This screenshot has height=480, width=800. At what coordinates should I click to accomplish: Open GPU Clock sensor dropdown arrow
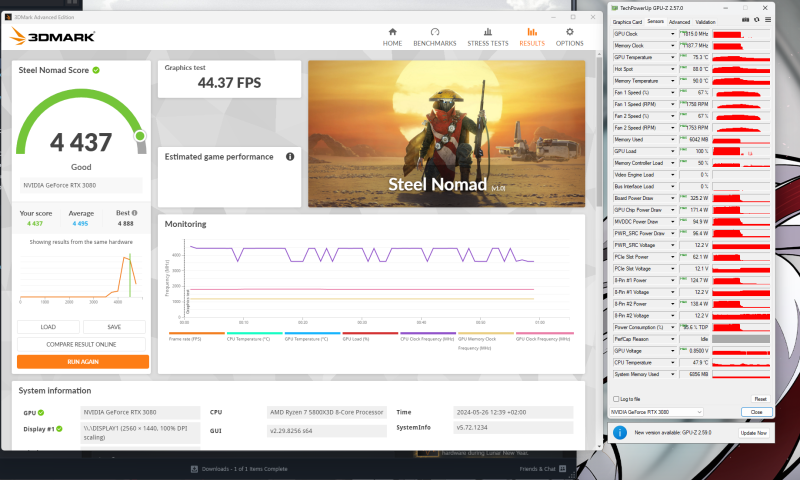point(672,34)
